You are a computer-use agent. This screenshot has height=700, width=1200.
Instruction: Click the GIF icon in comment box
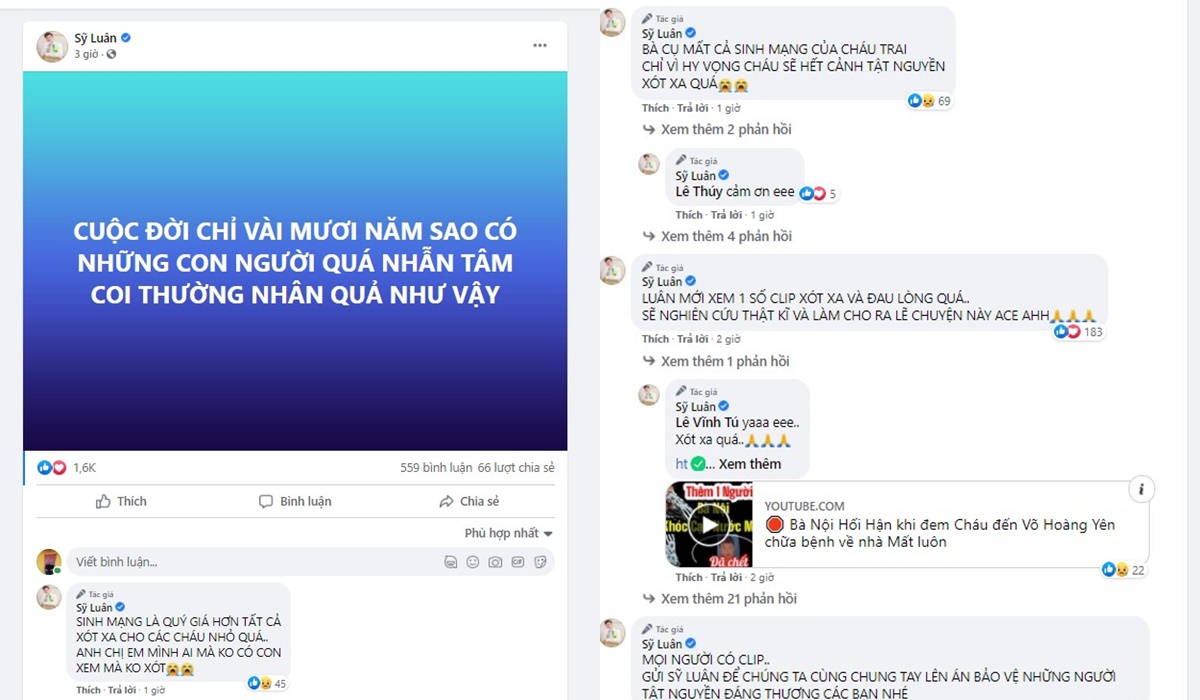[x=518, y=562]
